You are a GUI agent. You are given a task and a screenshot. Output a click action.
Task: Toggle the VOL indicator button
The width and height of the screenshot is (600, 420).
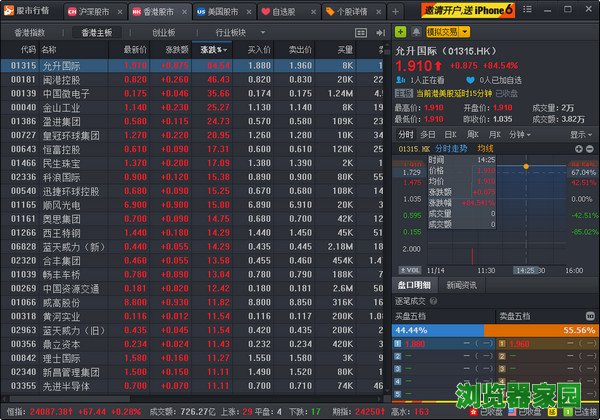tap(409, 269)
